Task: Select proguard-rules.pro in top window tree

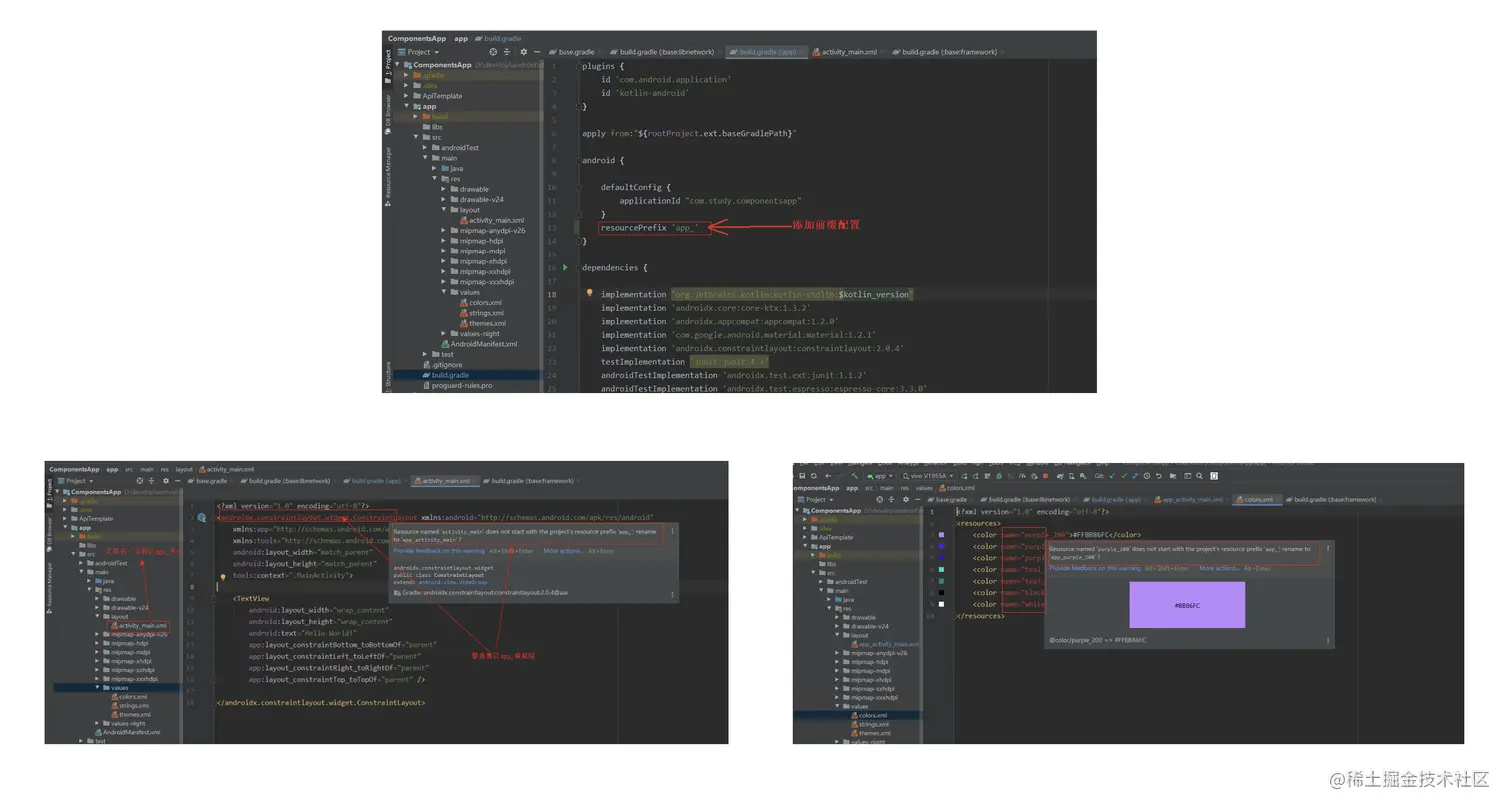Action: point(457,385)
